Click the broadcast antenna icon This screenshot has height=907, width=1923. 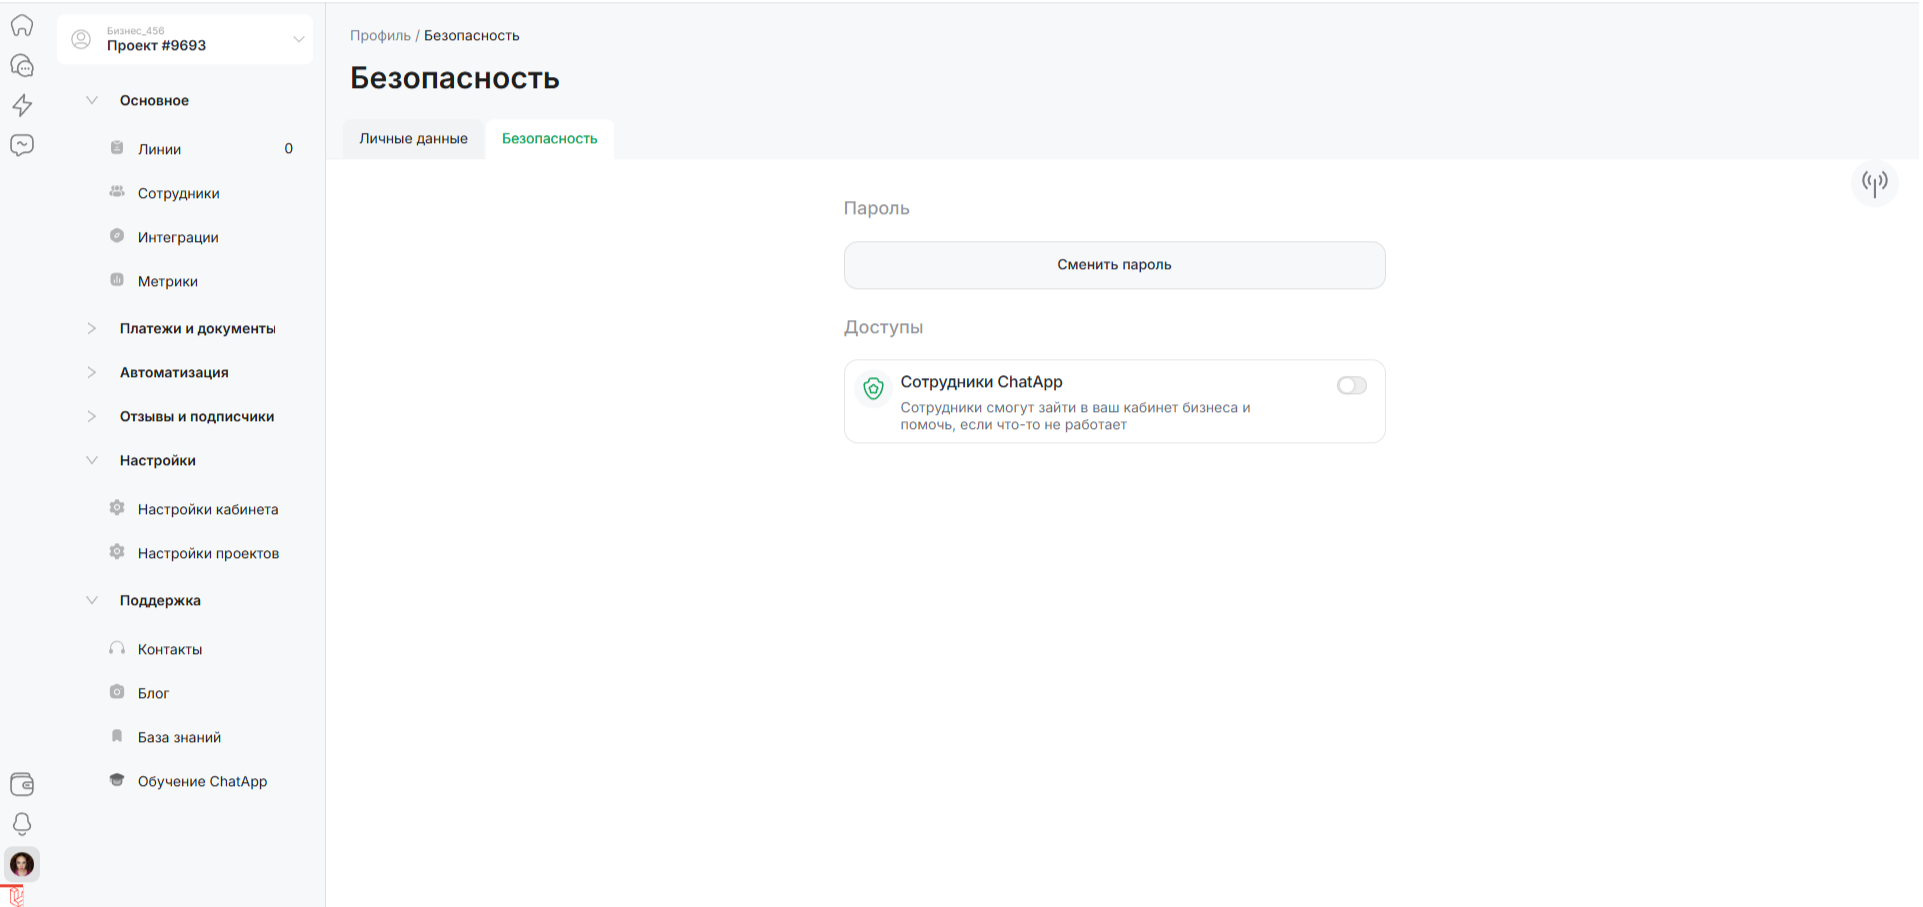click(x=1874, y=183)
